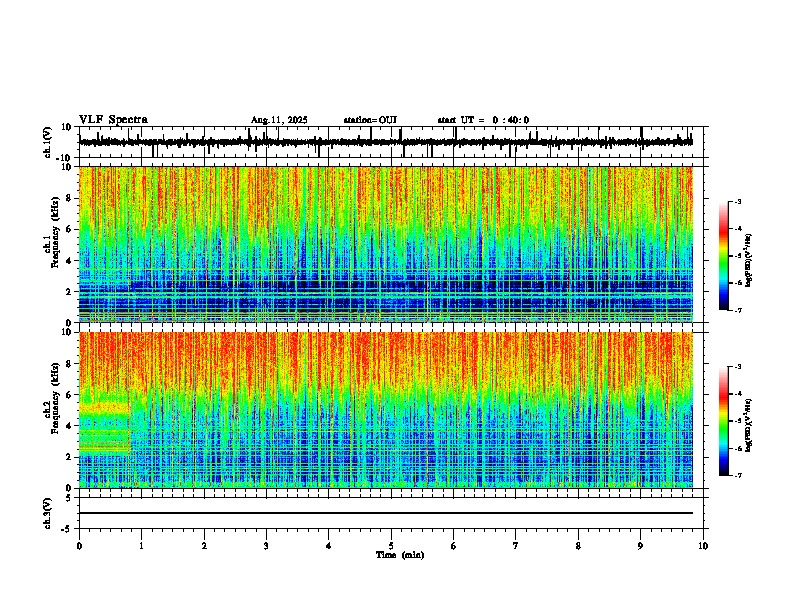Click time axis tick label "5"

[x=391, y=546]
